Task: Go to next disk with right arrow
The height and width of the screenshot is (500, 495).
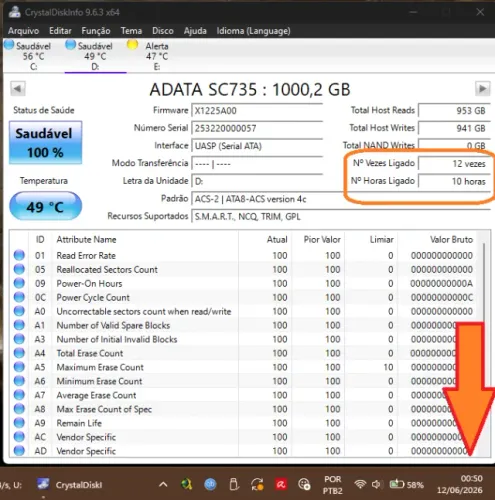Action: point(482,89)
